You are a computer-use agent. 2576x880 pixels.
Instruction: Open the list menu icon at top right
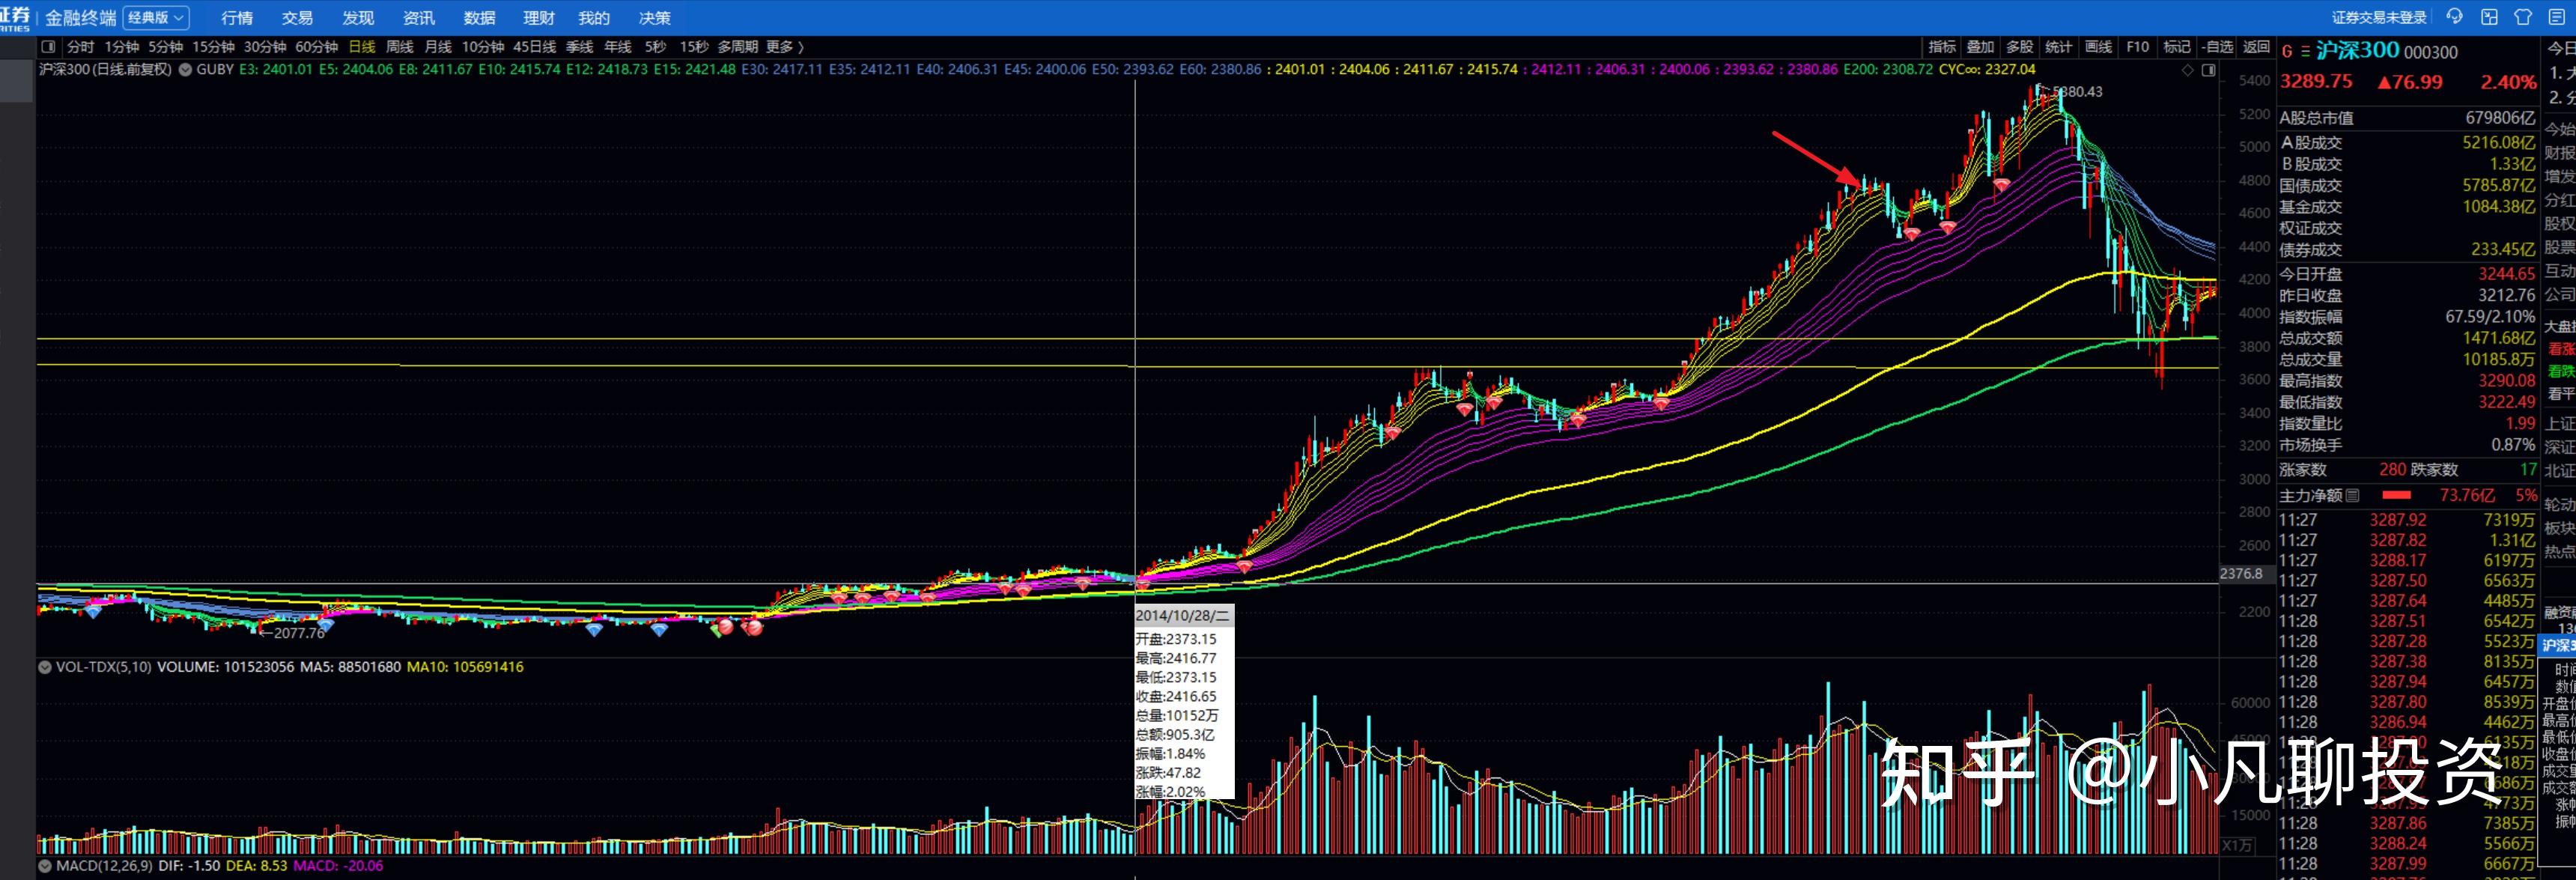(2557, 17)
